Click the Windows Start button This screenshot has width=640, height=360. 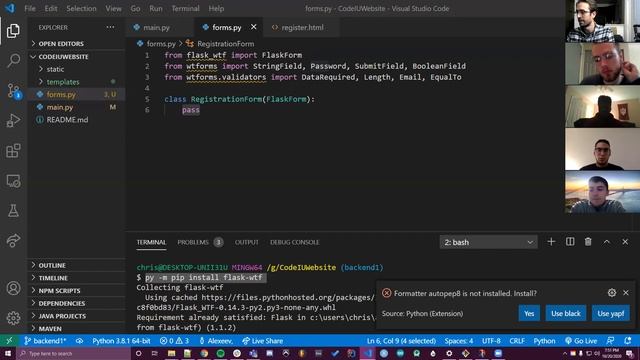[8, 353]
